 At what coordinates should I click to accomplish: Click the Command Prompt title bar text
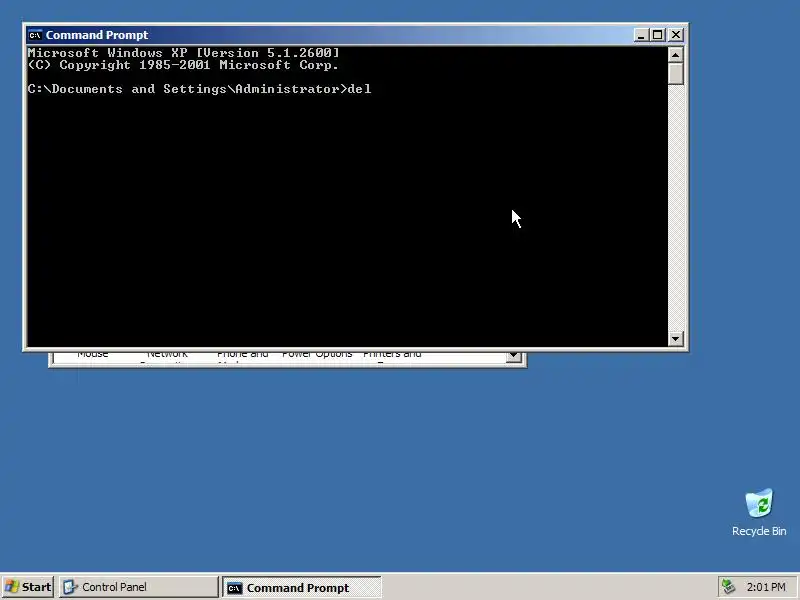coord(97,35)
